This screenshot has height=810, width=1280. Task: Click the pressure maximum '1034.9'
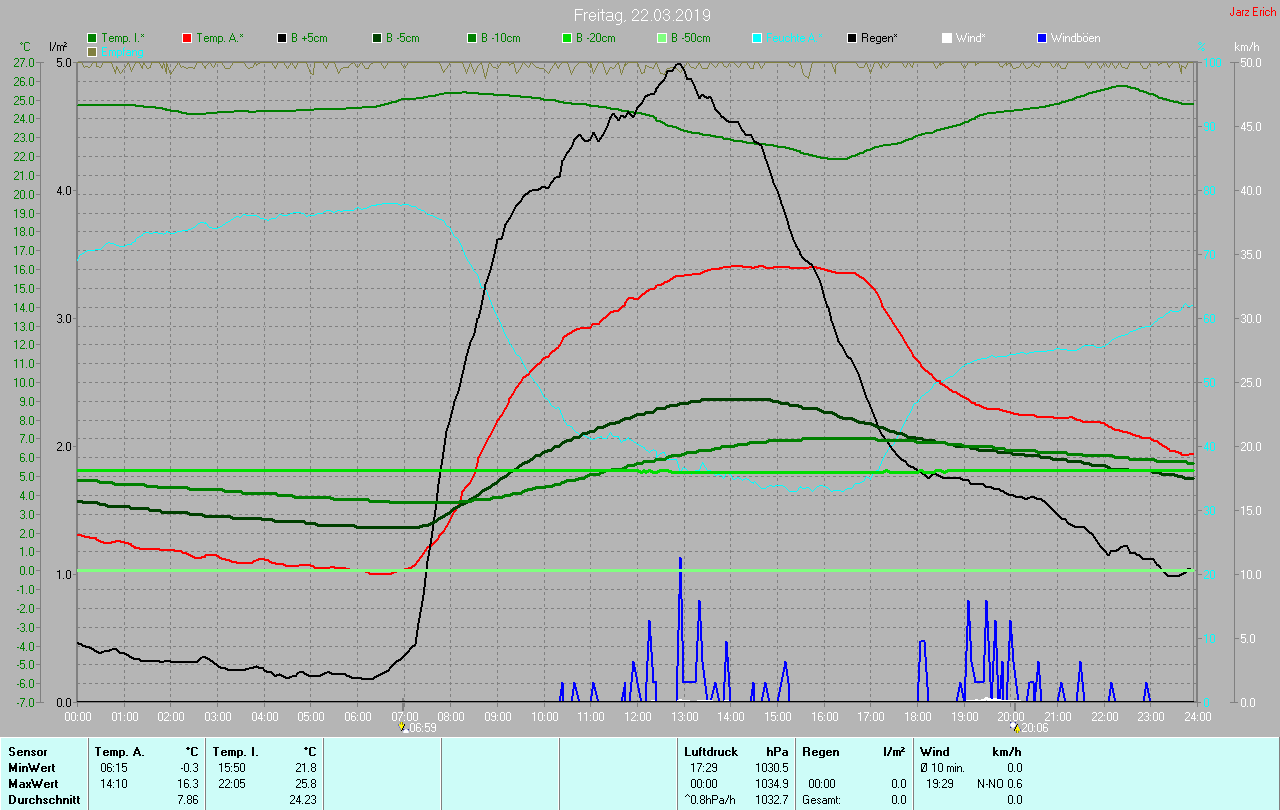[772, 784]
